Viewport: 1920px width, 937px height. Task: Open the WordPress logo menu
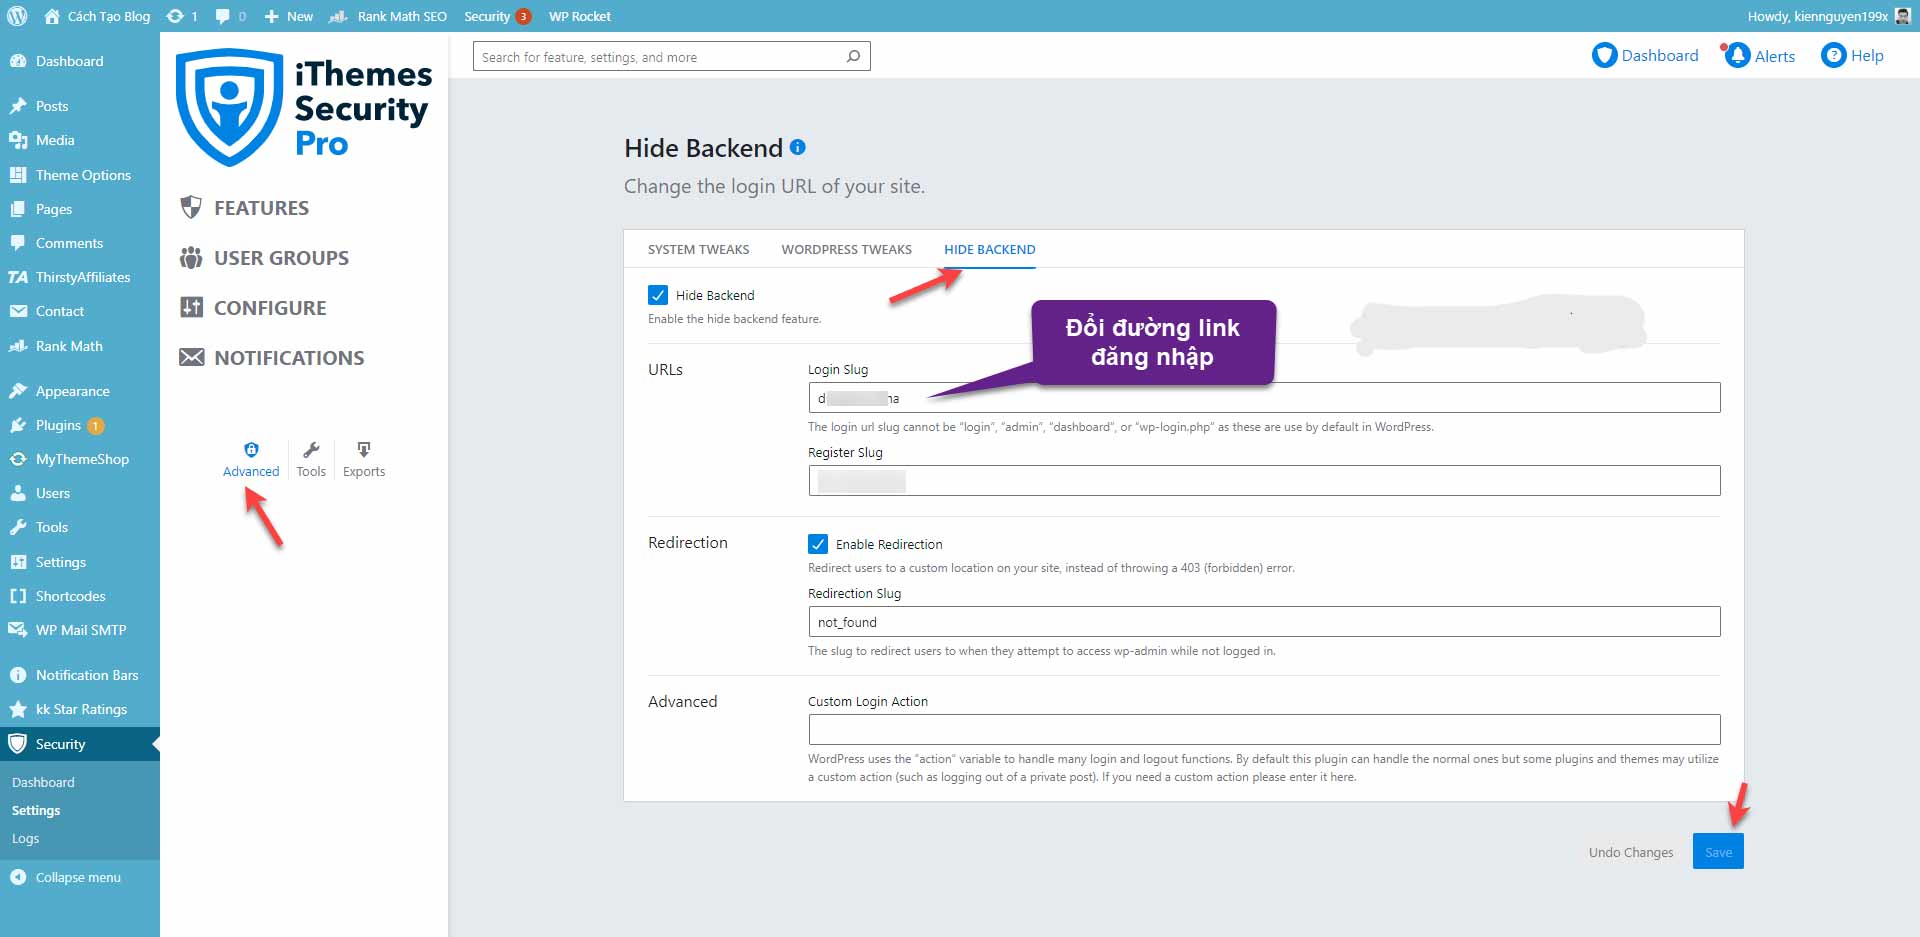tap(17, 16)
